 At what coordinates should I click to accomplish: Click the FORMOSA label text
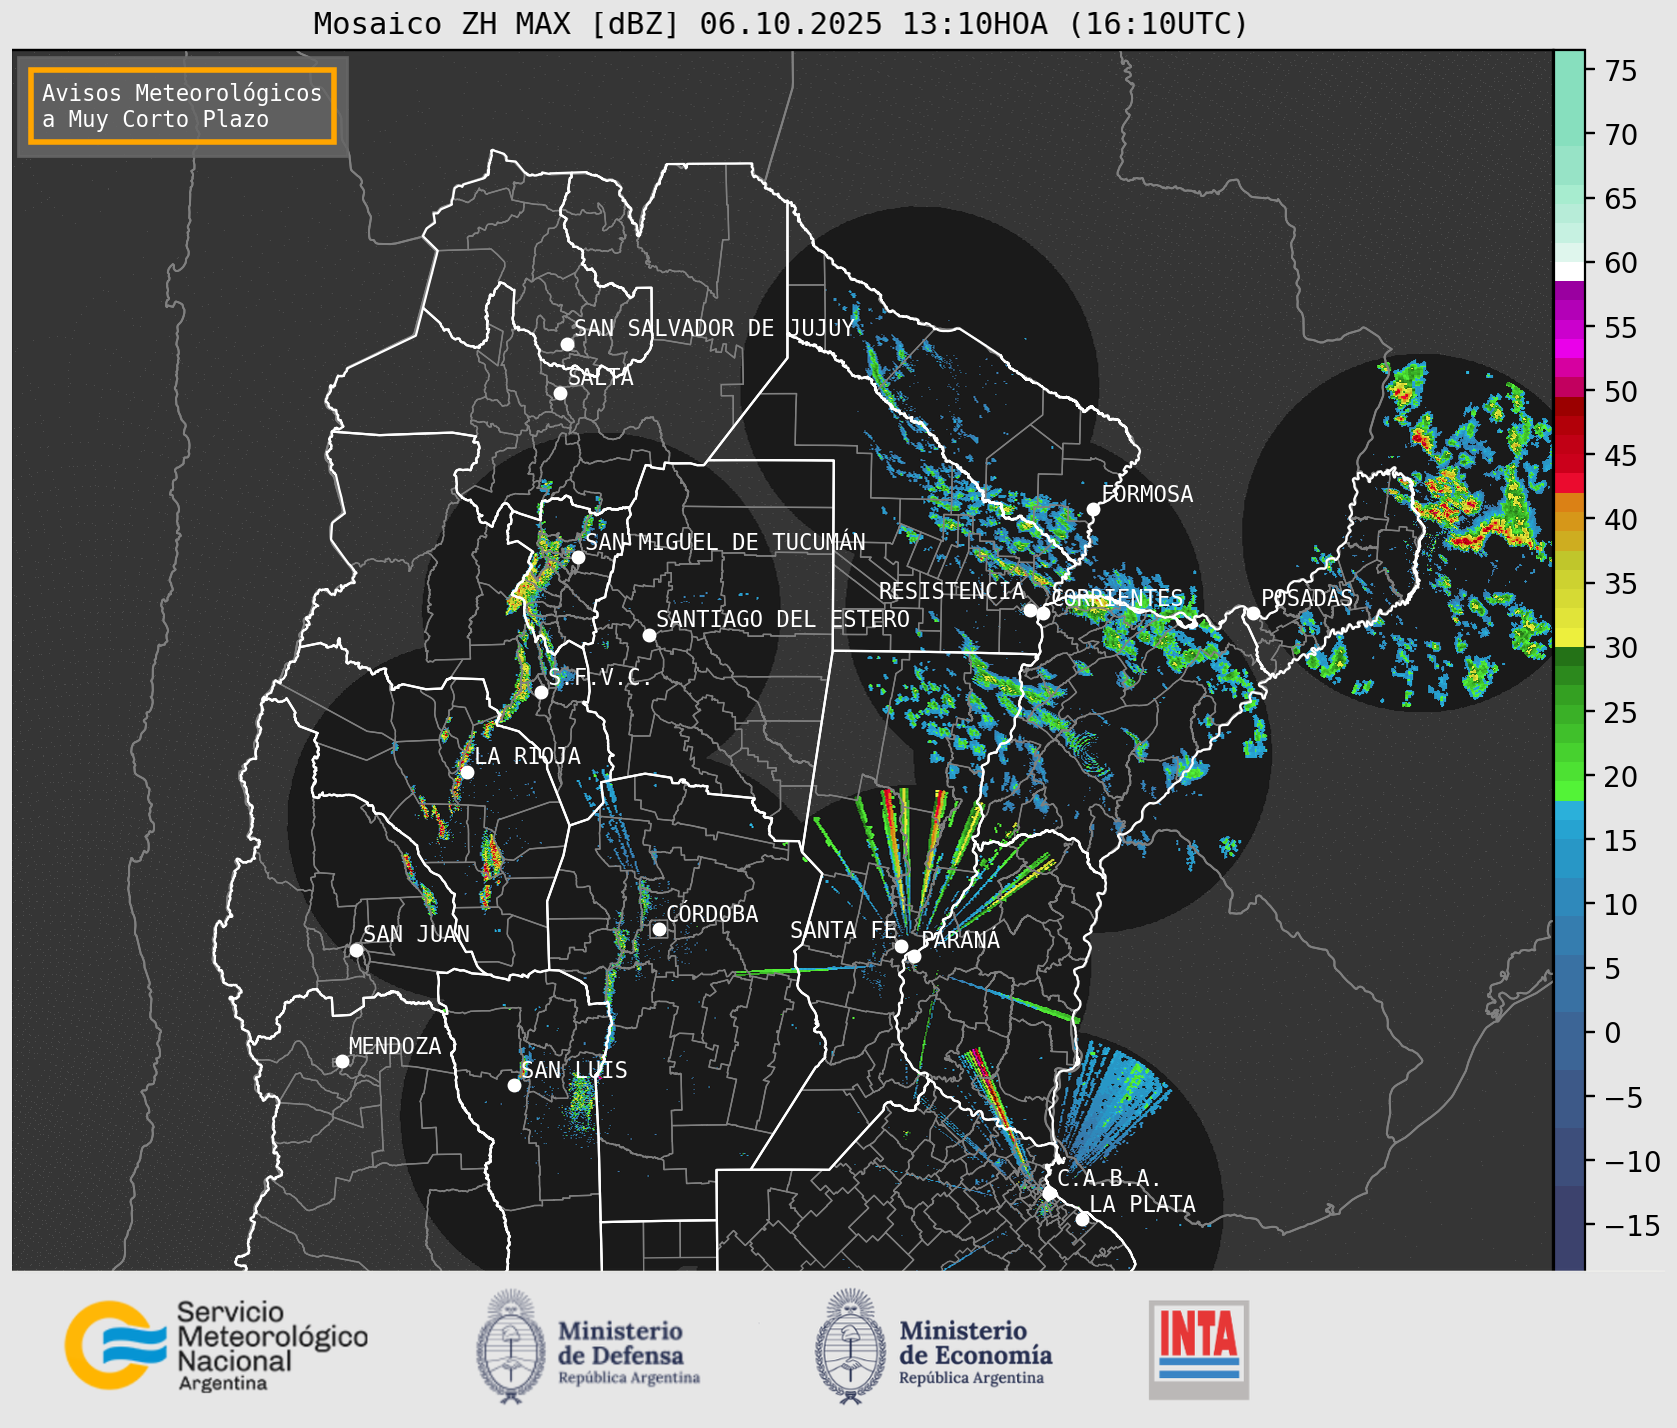[x=1147, y=494]
